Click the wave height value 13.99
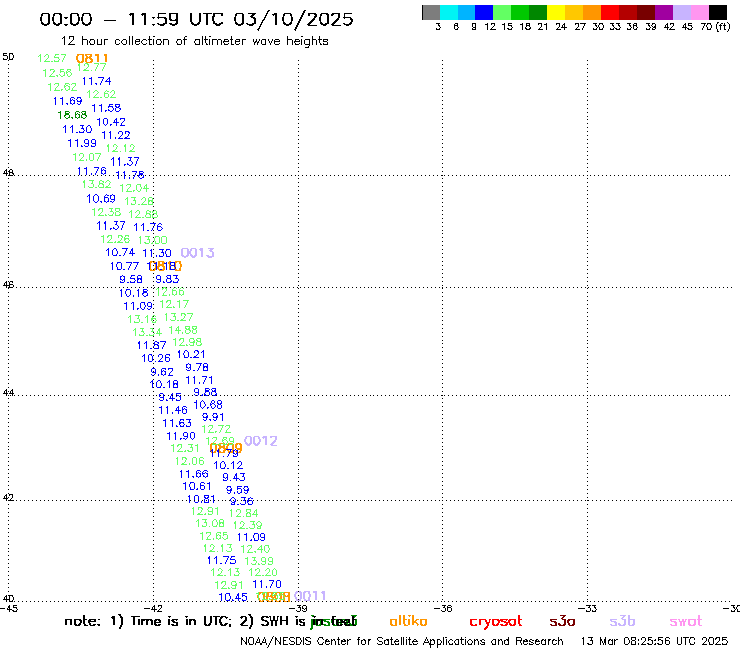The height and width of the screenshot is (650, 740). click(259, 561)
